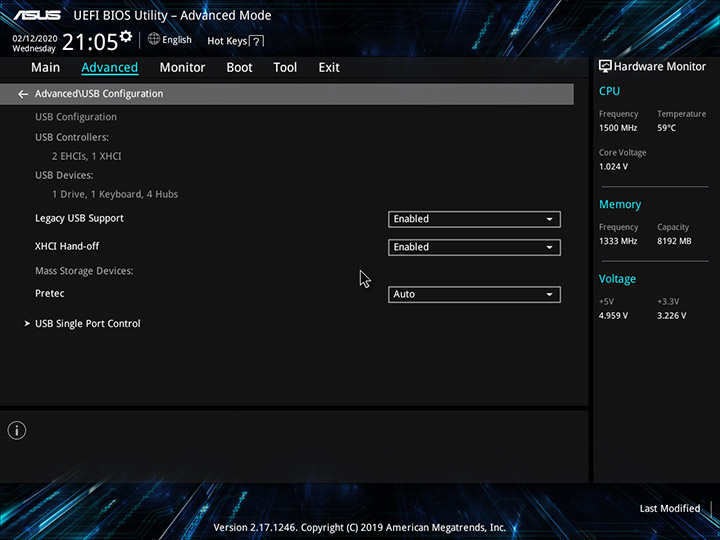Click the Hot Keys label
Viewport: 720px width, 540px height.
pyautogui.click(x=227, y=41)
